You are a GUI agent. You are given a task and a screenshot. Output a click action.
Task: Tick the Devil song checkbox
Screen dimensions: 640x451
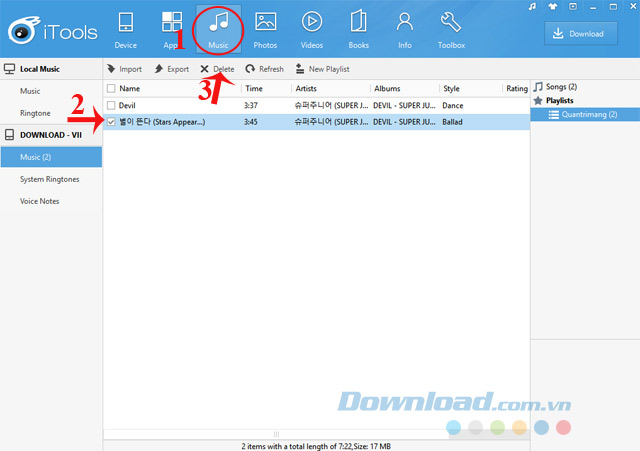coord(111,105)
